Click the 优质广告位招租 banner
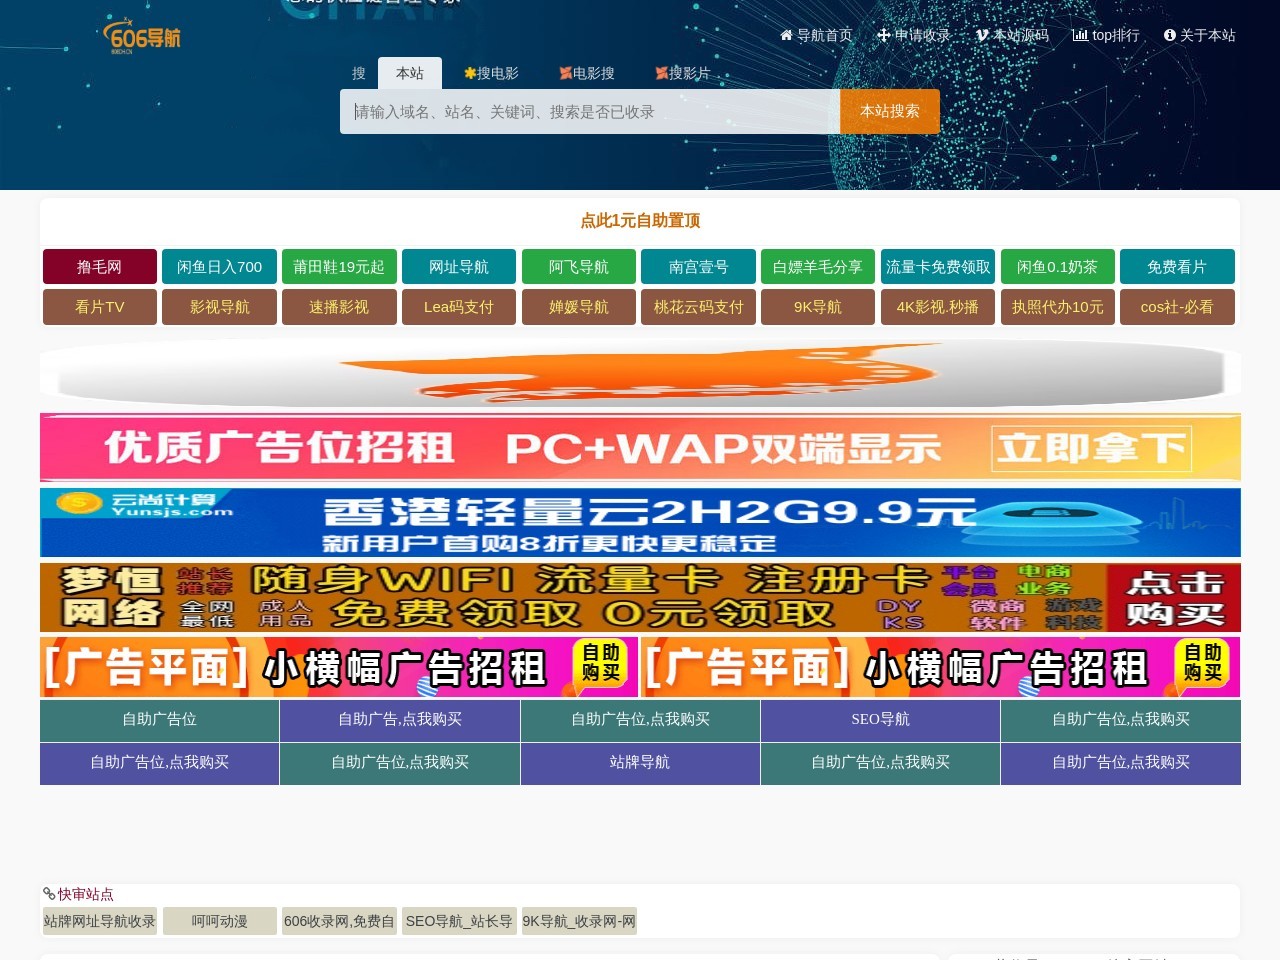The width and height of the screenshot is (1280, 960). (x=640, y=448)
